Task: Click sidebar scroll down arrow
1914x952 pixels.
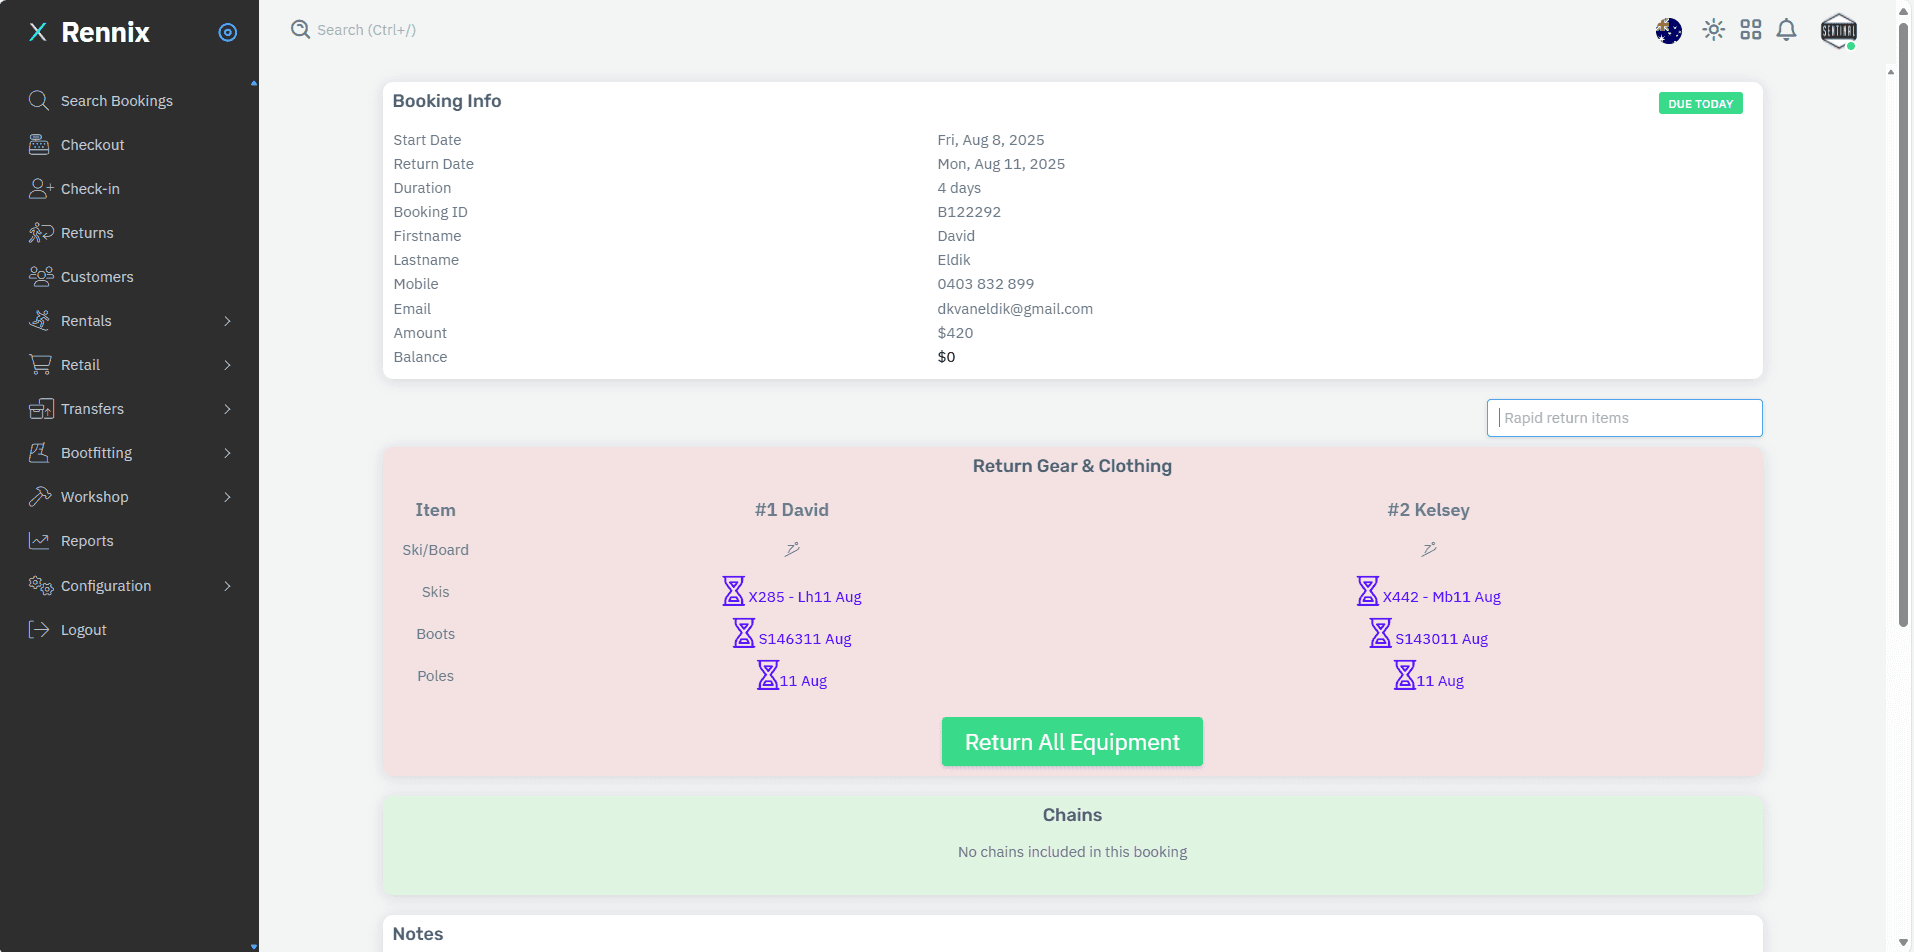Action: click(x=254, y=946)
